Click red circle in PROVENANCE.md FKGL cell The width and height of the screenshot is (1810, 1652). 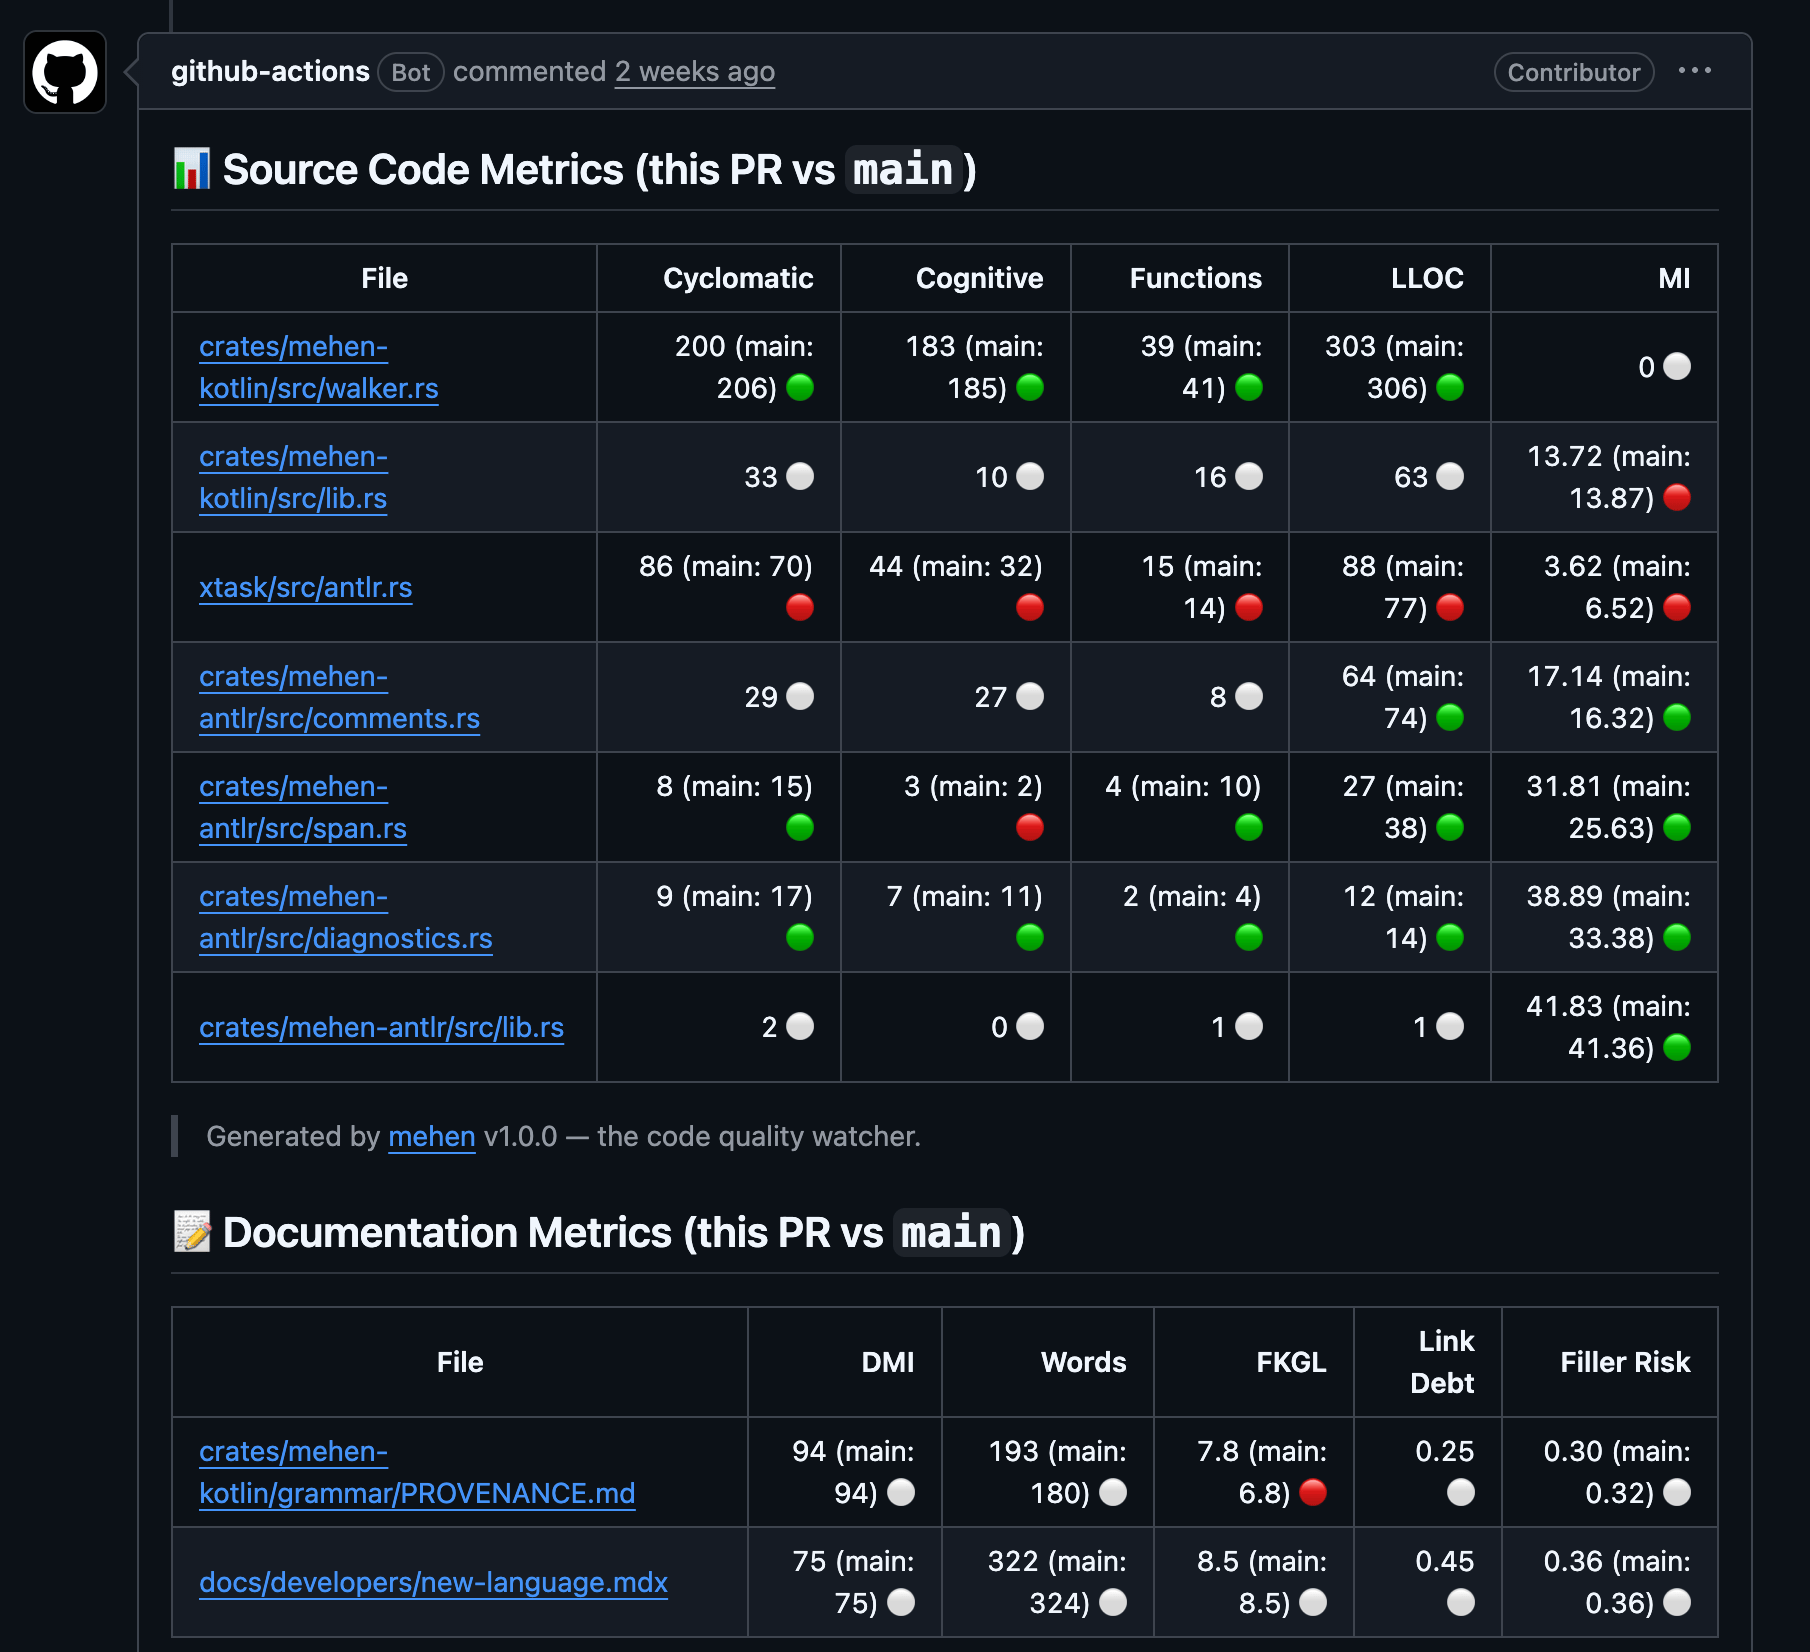tap(1313, 1492)
